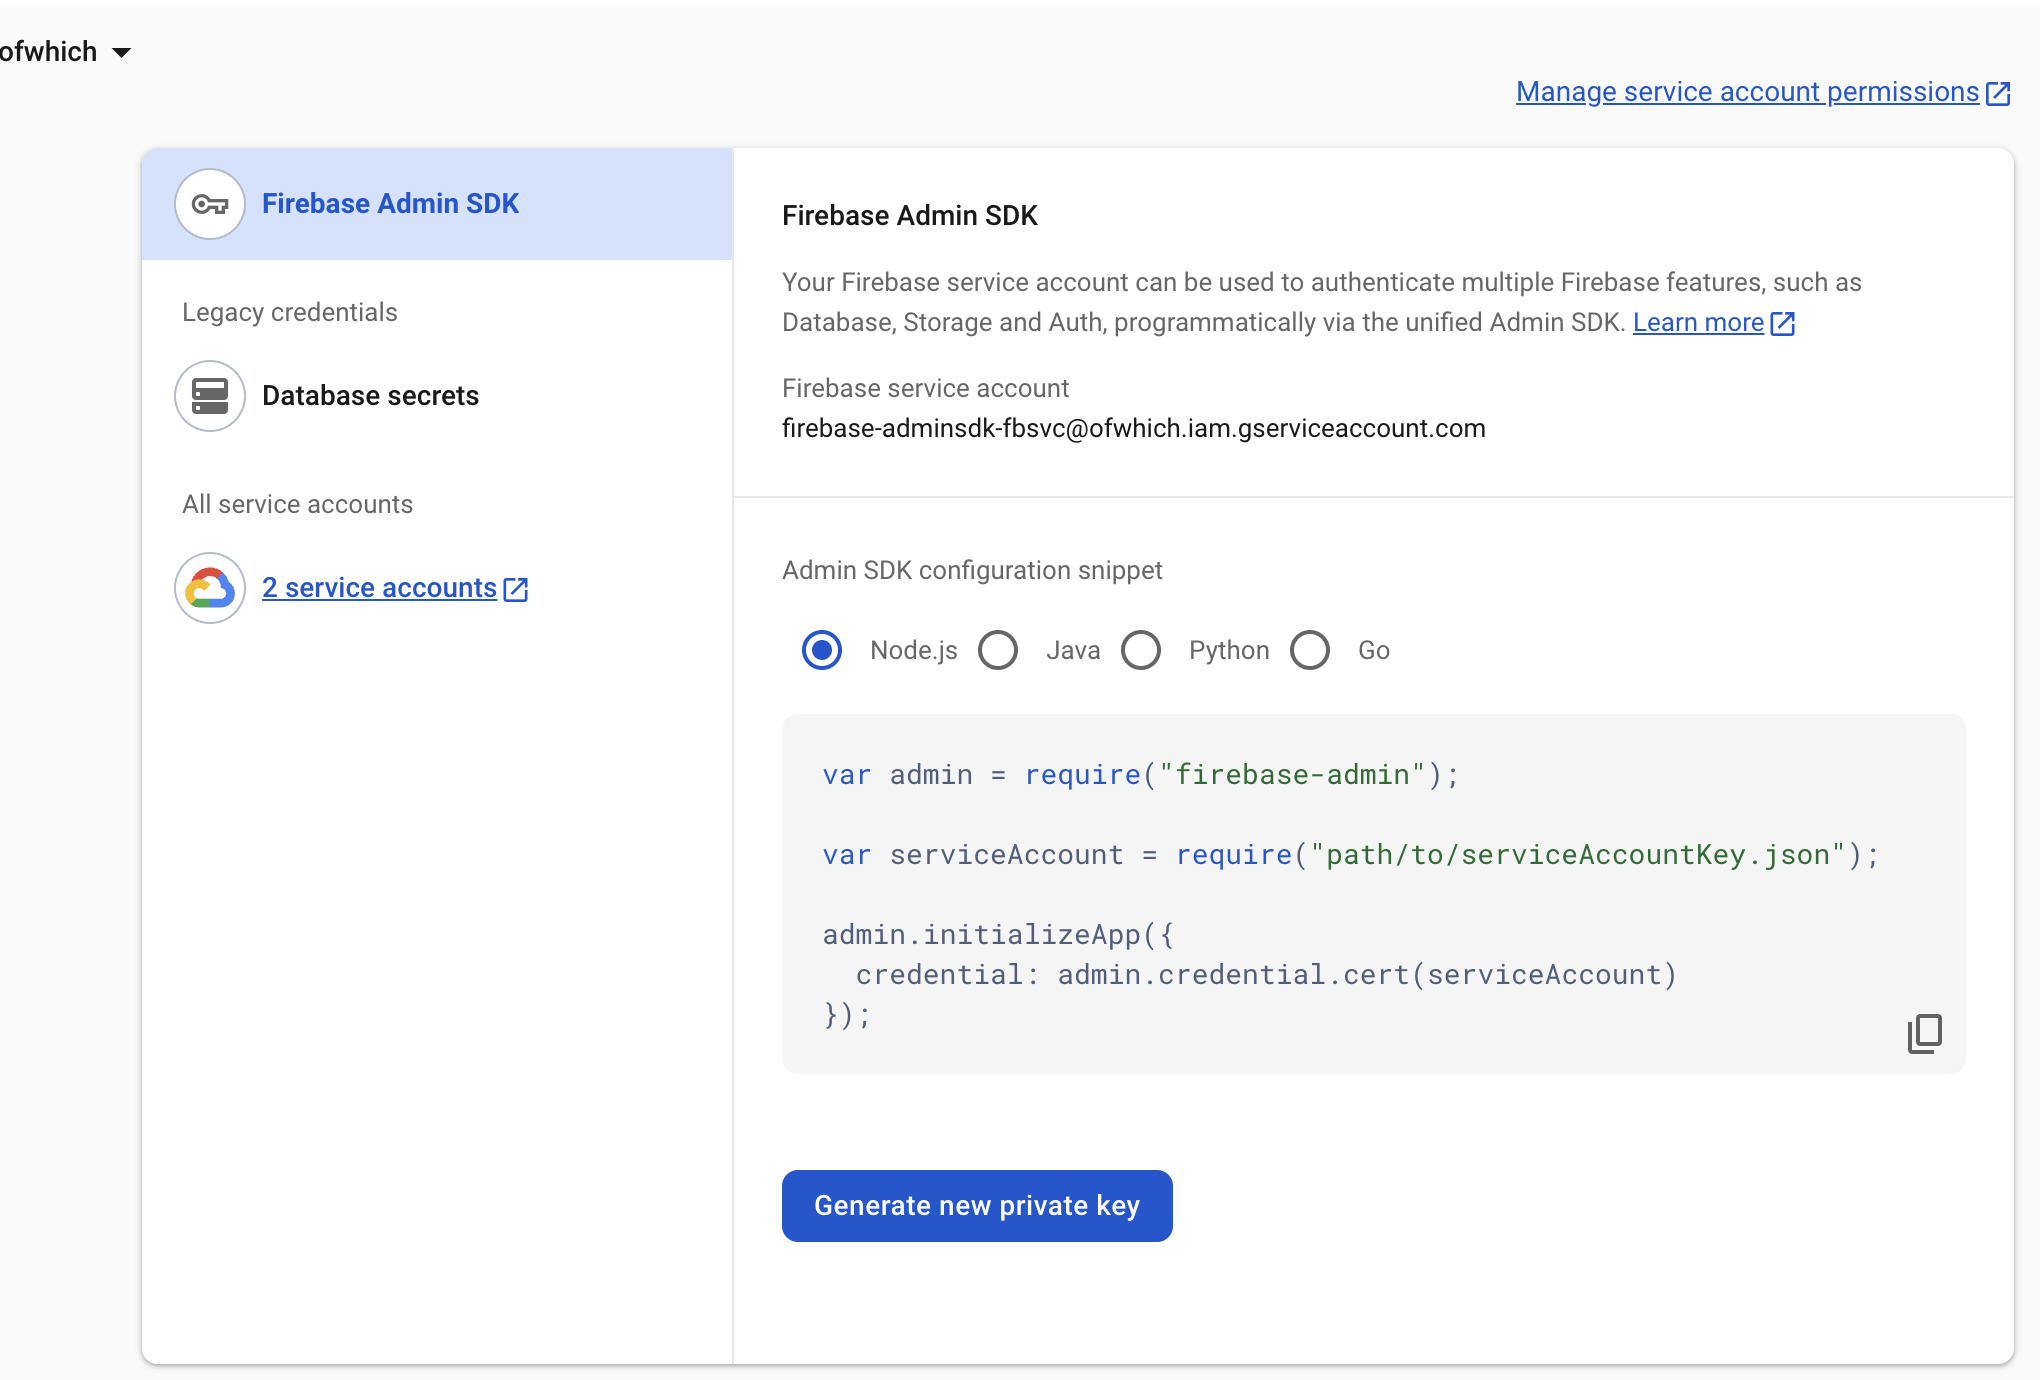The image size is (2040, 1380).
Task: Select the Node.js radio button
Action: pyautogui.click(x=822, y=650)
